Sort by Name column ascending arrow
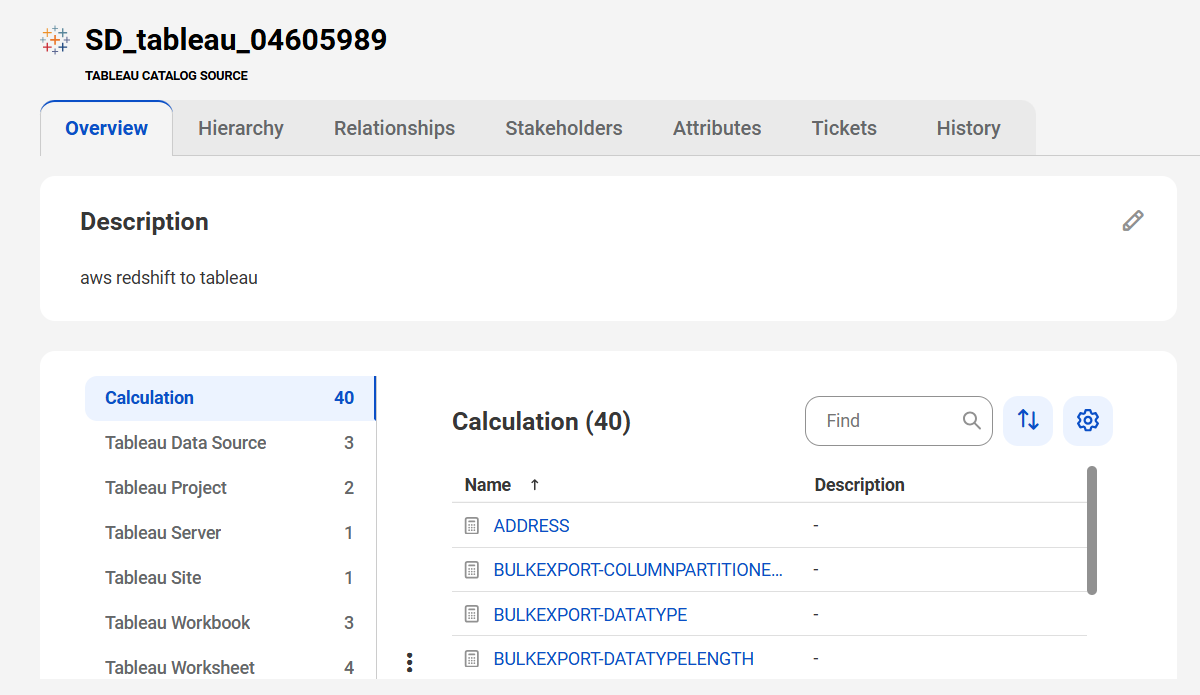This screenshot has height=695, width=1200. [x=535, y=485]
